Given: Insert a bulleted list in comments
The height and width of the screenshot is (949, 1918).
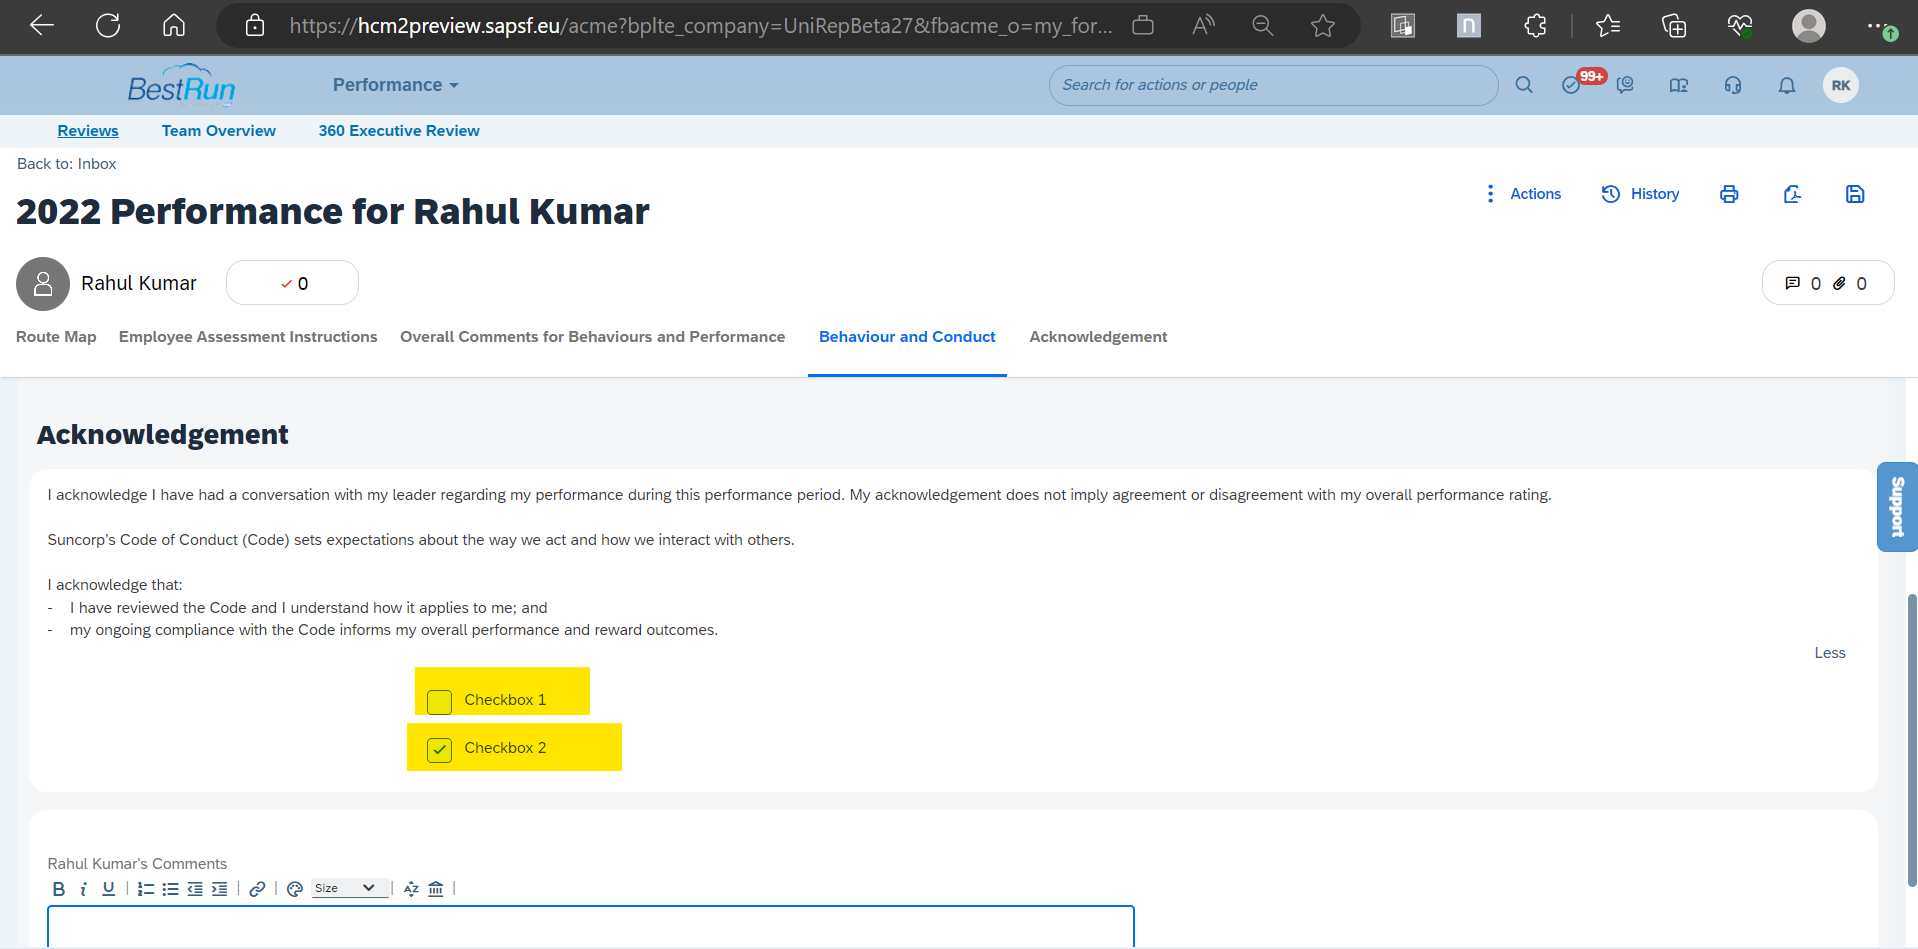Looking at the screenshot, I should [x=171, y=889].
